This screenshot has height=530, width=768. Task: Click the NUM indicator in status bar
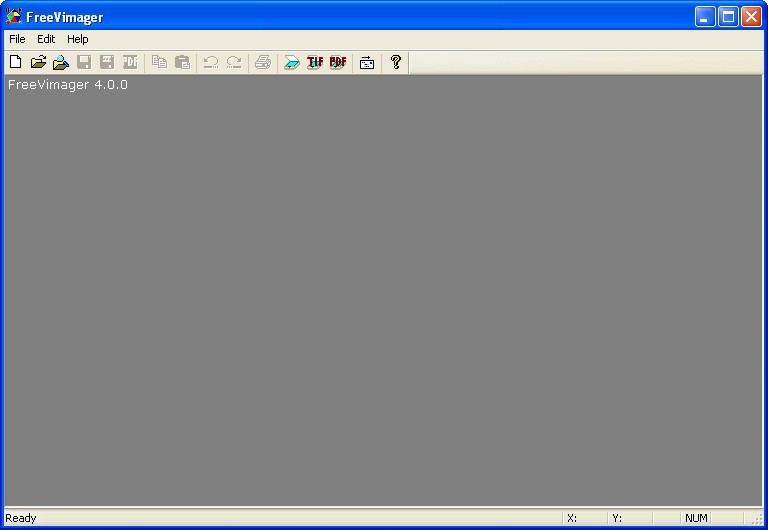pyautogui.click(x=696, y=518)
